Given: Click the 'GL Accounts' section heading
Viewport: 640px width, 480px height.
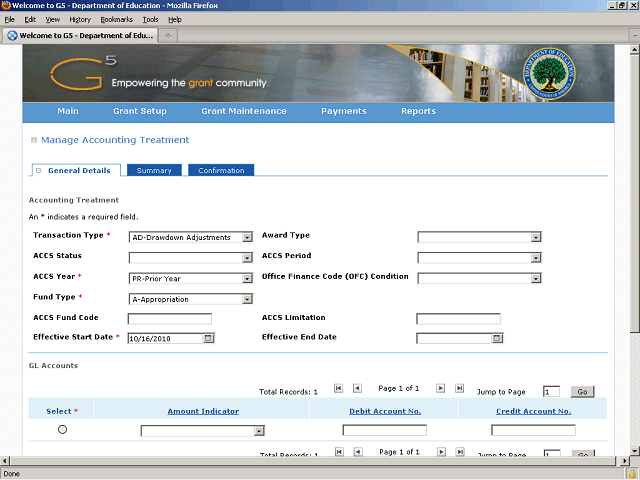Looking at the screenshot, I should [53, 366].
